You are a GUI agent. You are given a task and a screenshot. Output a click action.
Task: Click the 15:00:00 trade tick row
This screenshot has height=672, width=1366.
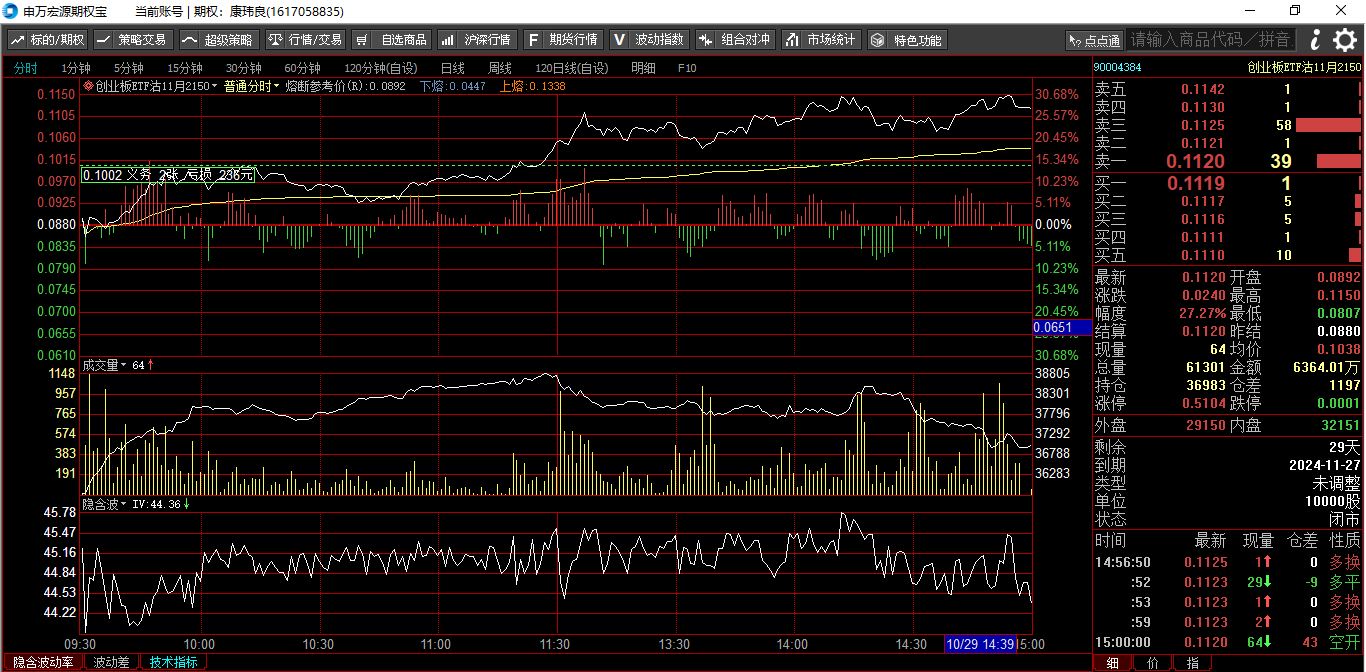click(x=1228, y=641)
